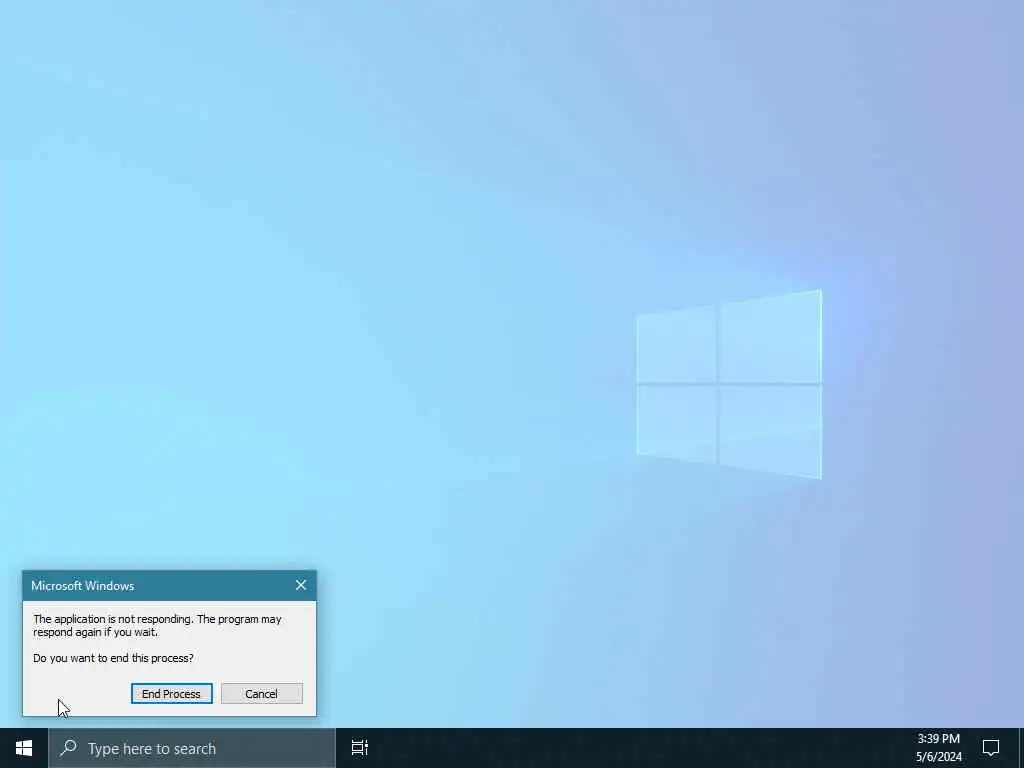Open the notification Action Center
The width and height of the screenshot is (1024, 768).
991,748
